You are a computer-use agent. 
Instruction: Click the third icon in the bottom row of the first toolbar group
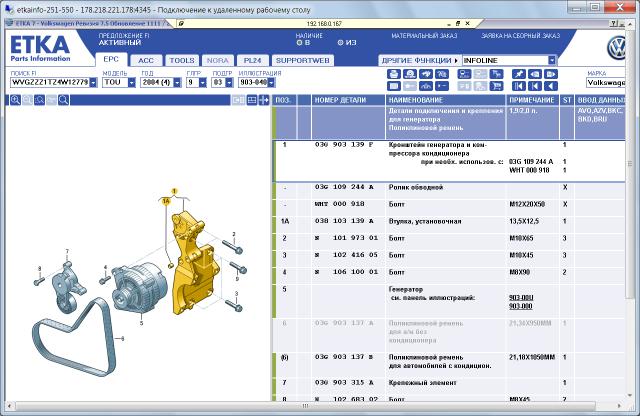pos(426,86)
